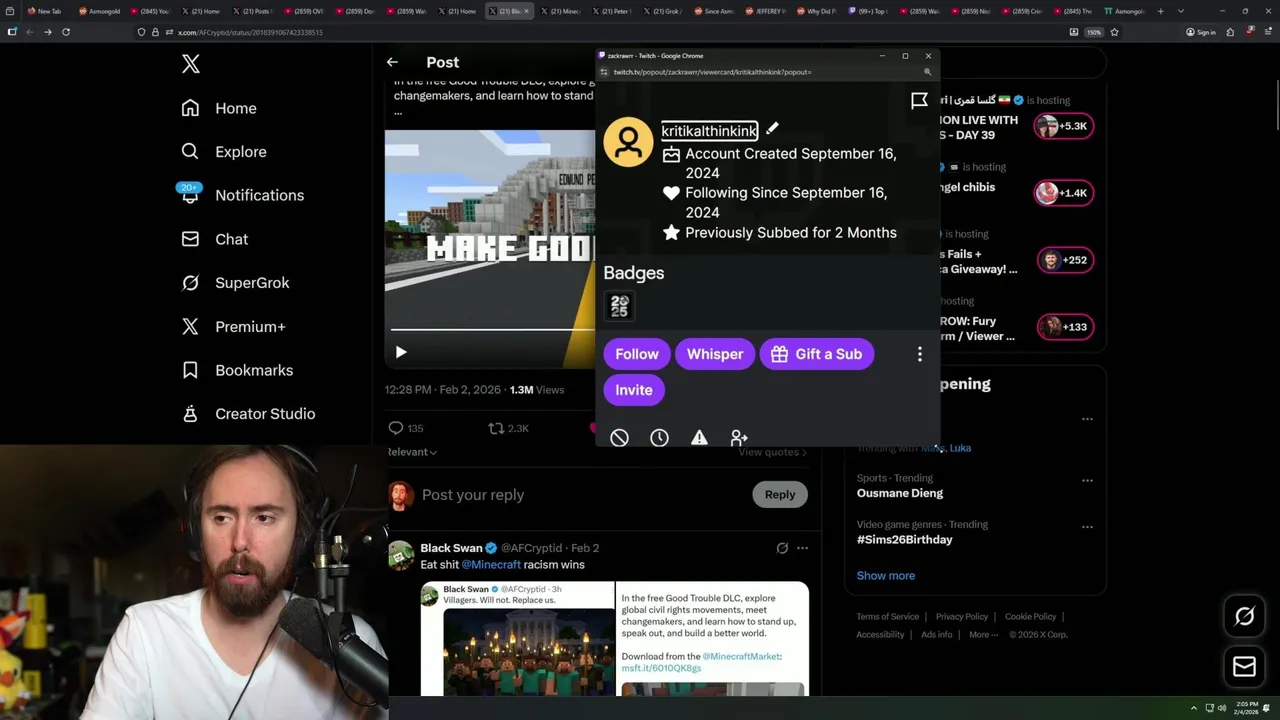Click the Follow button in viewer card
The height and width of the screenshot is (720, 1280).
pyautogui.click(x=636, y=354)
